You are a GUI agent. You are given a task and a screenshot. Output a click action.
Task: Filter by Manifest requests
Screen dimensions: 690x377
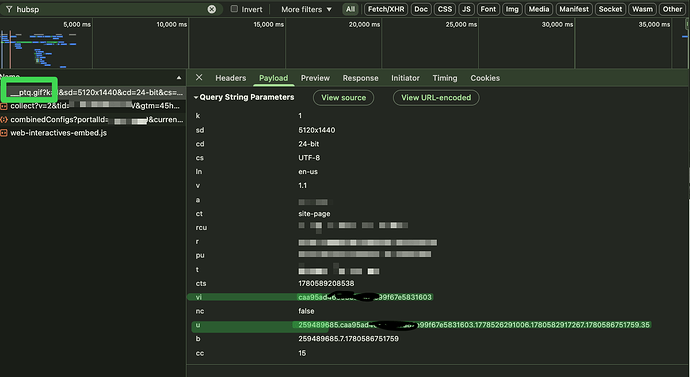[574, 9]
